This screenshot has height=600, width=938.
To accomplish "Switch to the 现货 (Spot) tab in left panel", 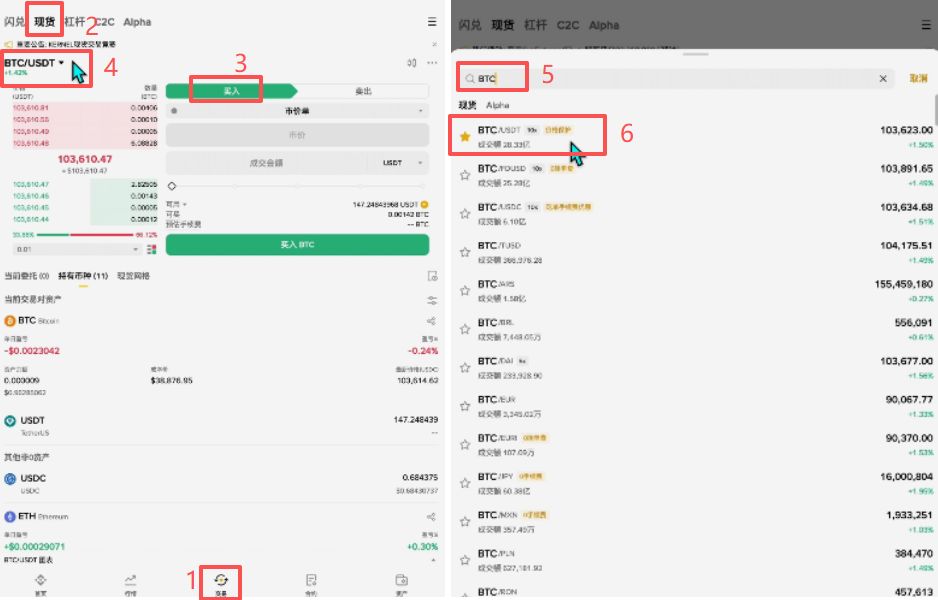I will [x=44, y=21].
